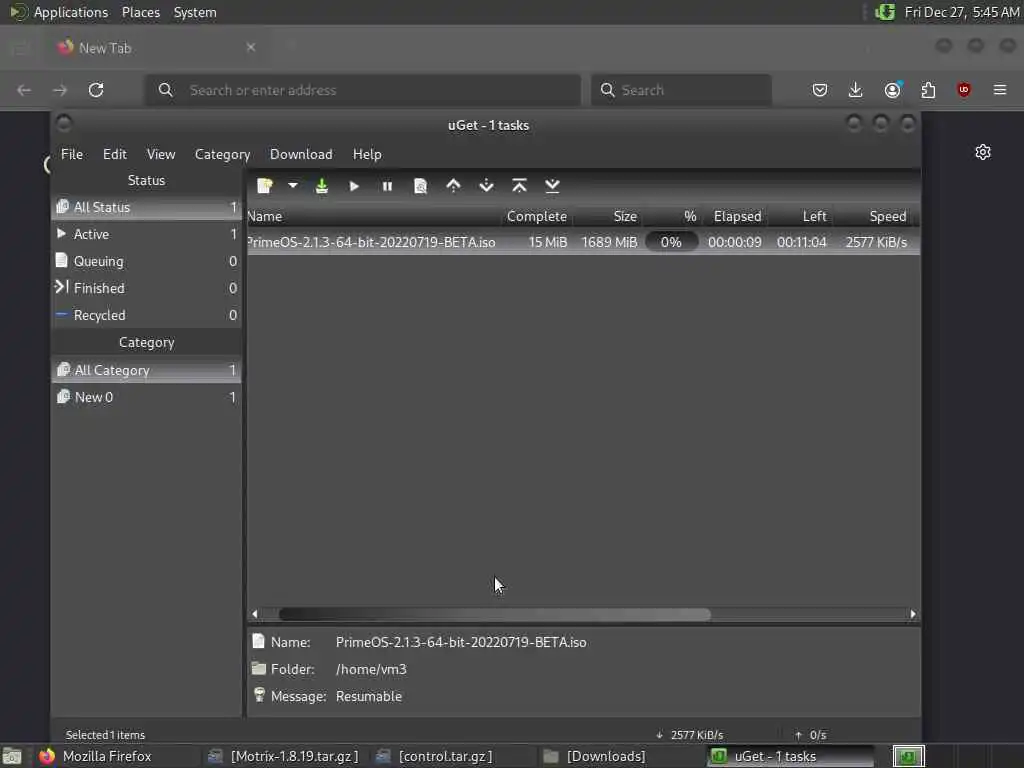The image size is (1024, 768).
Task: Click the left arrow of the horizontal scrollbar
Action: click(255, 615)
